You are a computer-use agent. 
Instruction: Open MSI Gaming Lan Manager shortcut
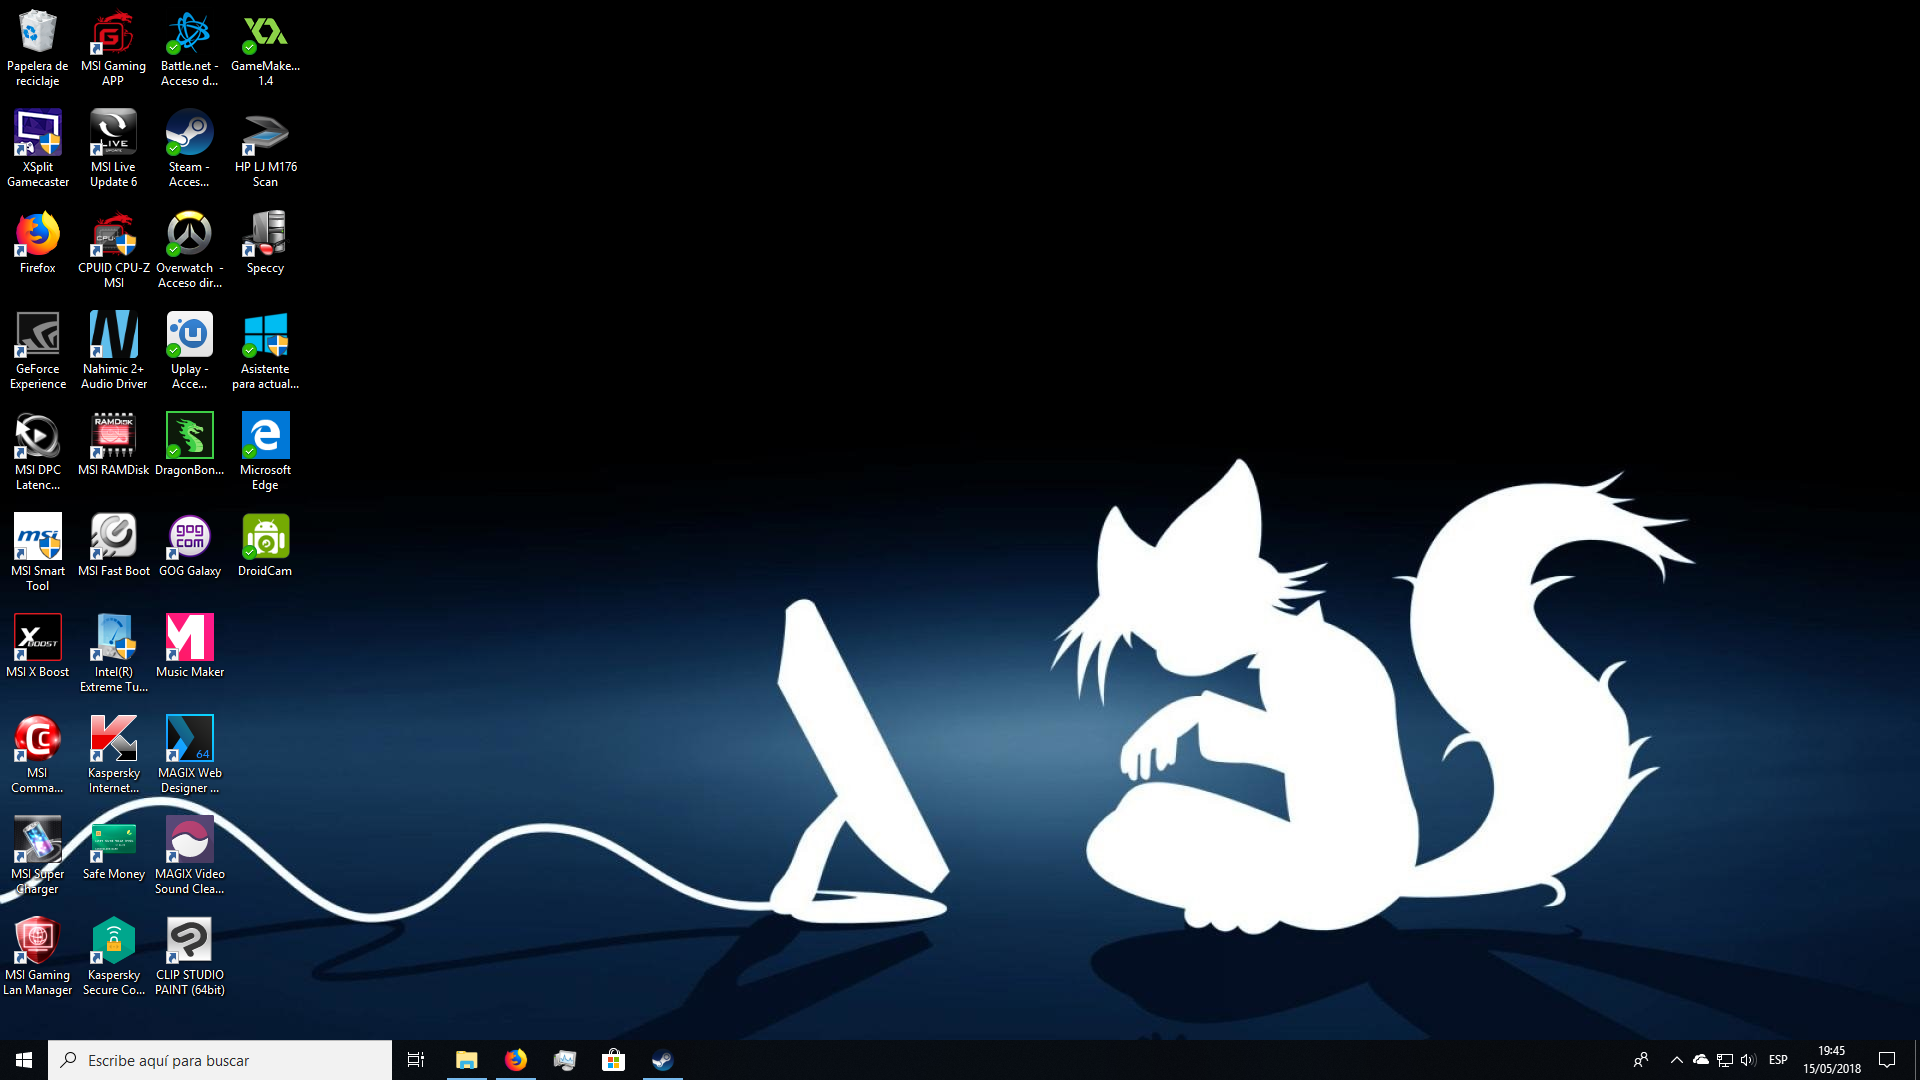pos(38,957)
